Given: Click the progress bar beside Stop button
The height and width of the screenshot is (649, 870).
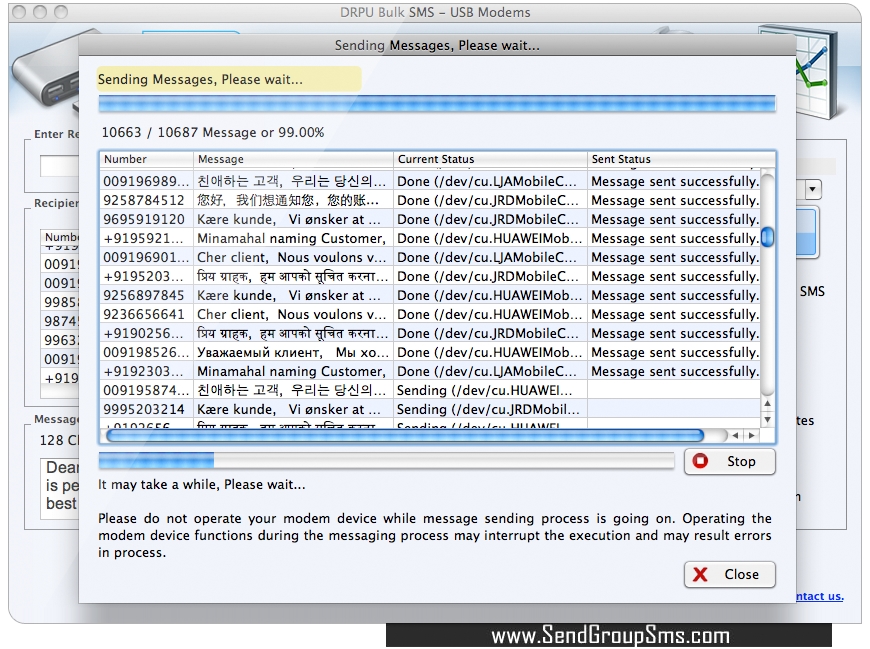Looking at the screenshot, I should click(x=386, y=460).
